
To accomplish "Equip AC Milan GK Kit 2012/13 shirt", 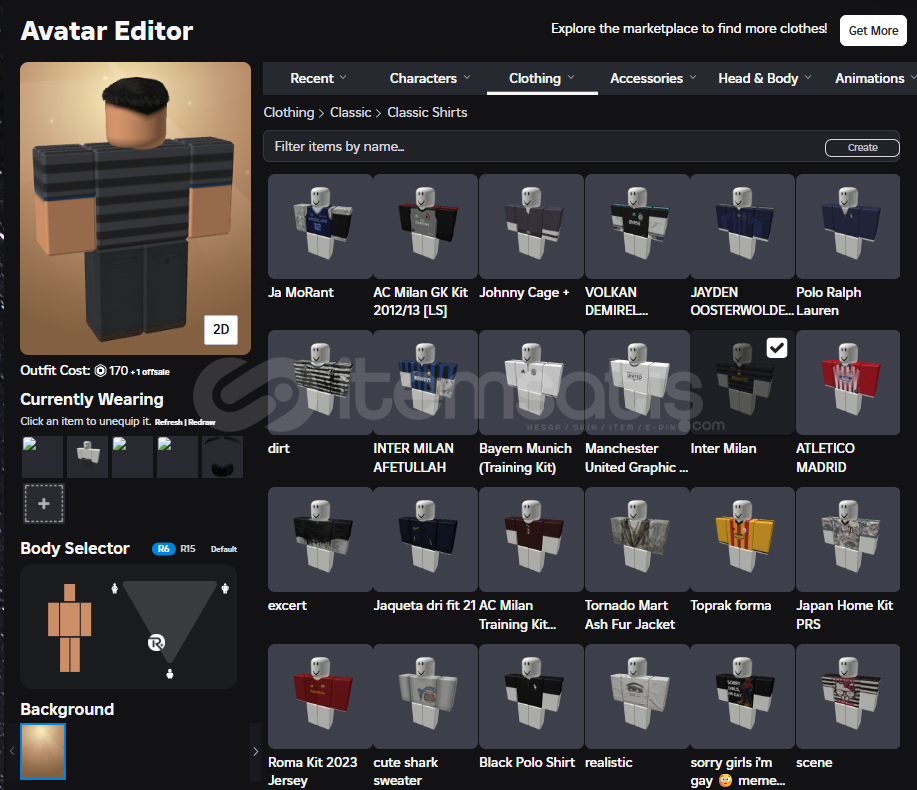I will (425, 226).
